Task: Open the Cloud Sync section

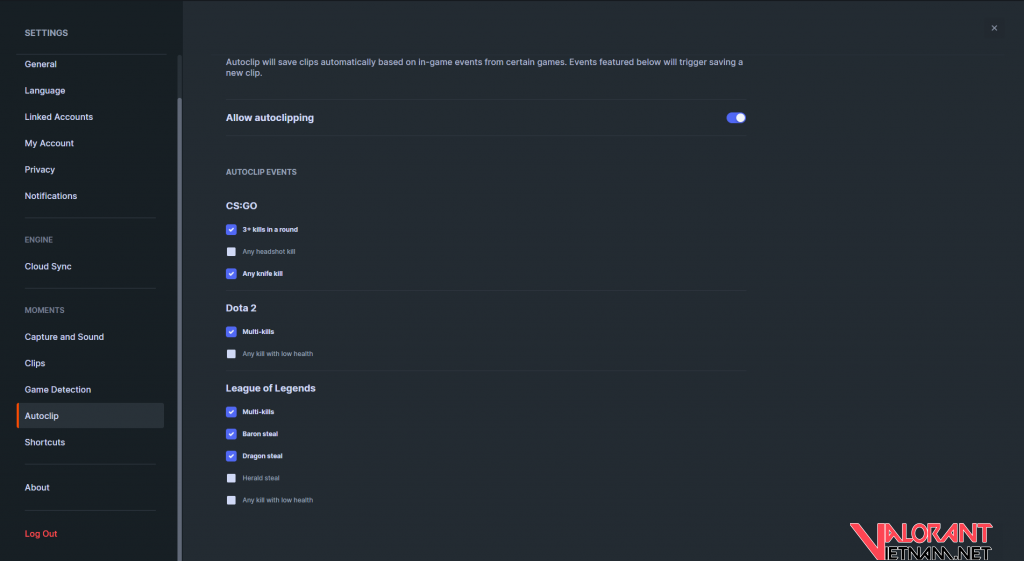Action: coord(48,267)
